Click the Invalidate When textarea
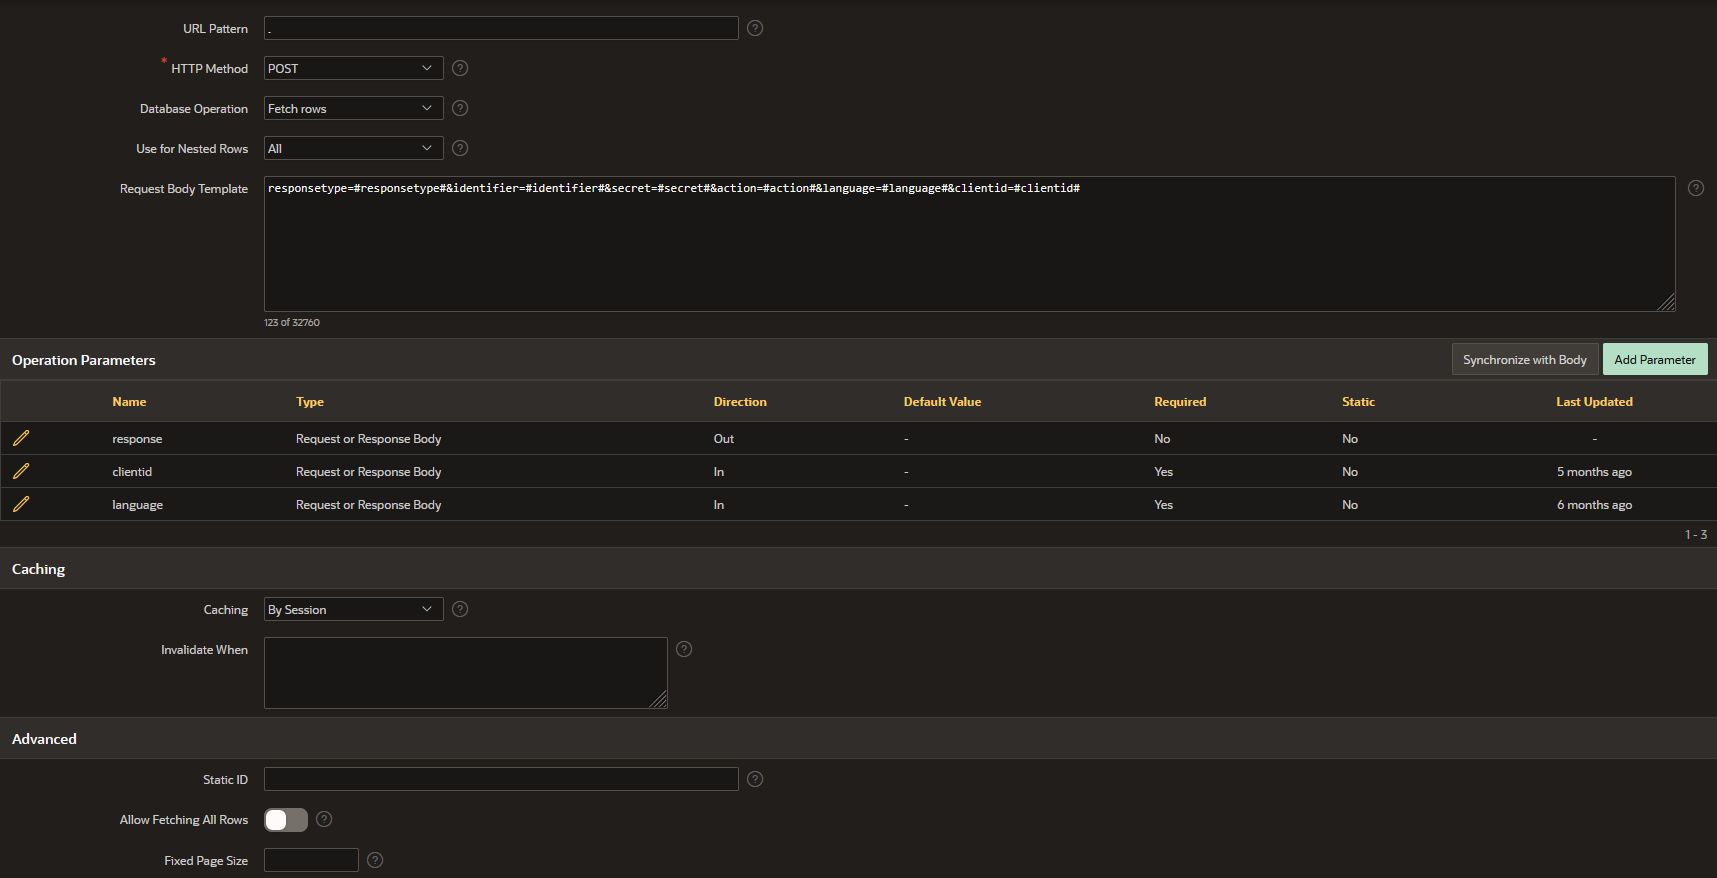Screen dimensions: 1717x878 point(466,673)
